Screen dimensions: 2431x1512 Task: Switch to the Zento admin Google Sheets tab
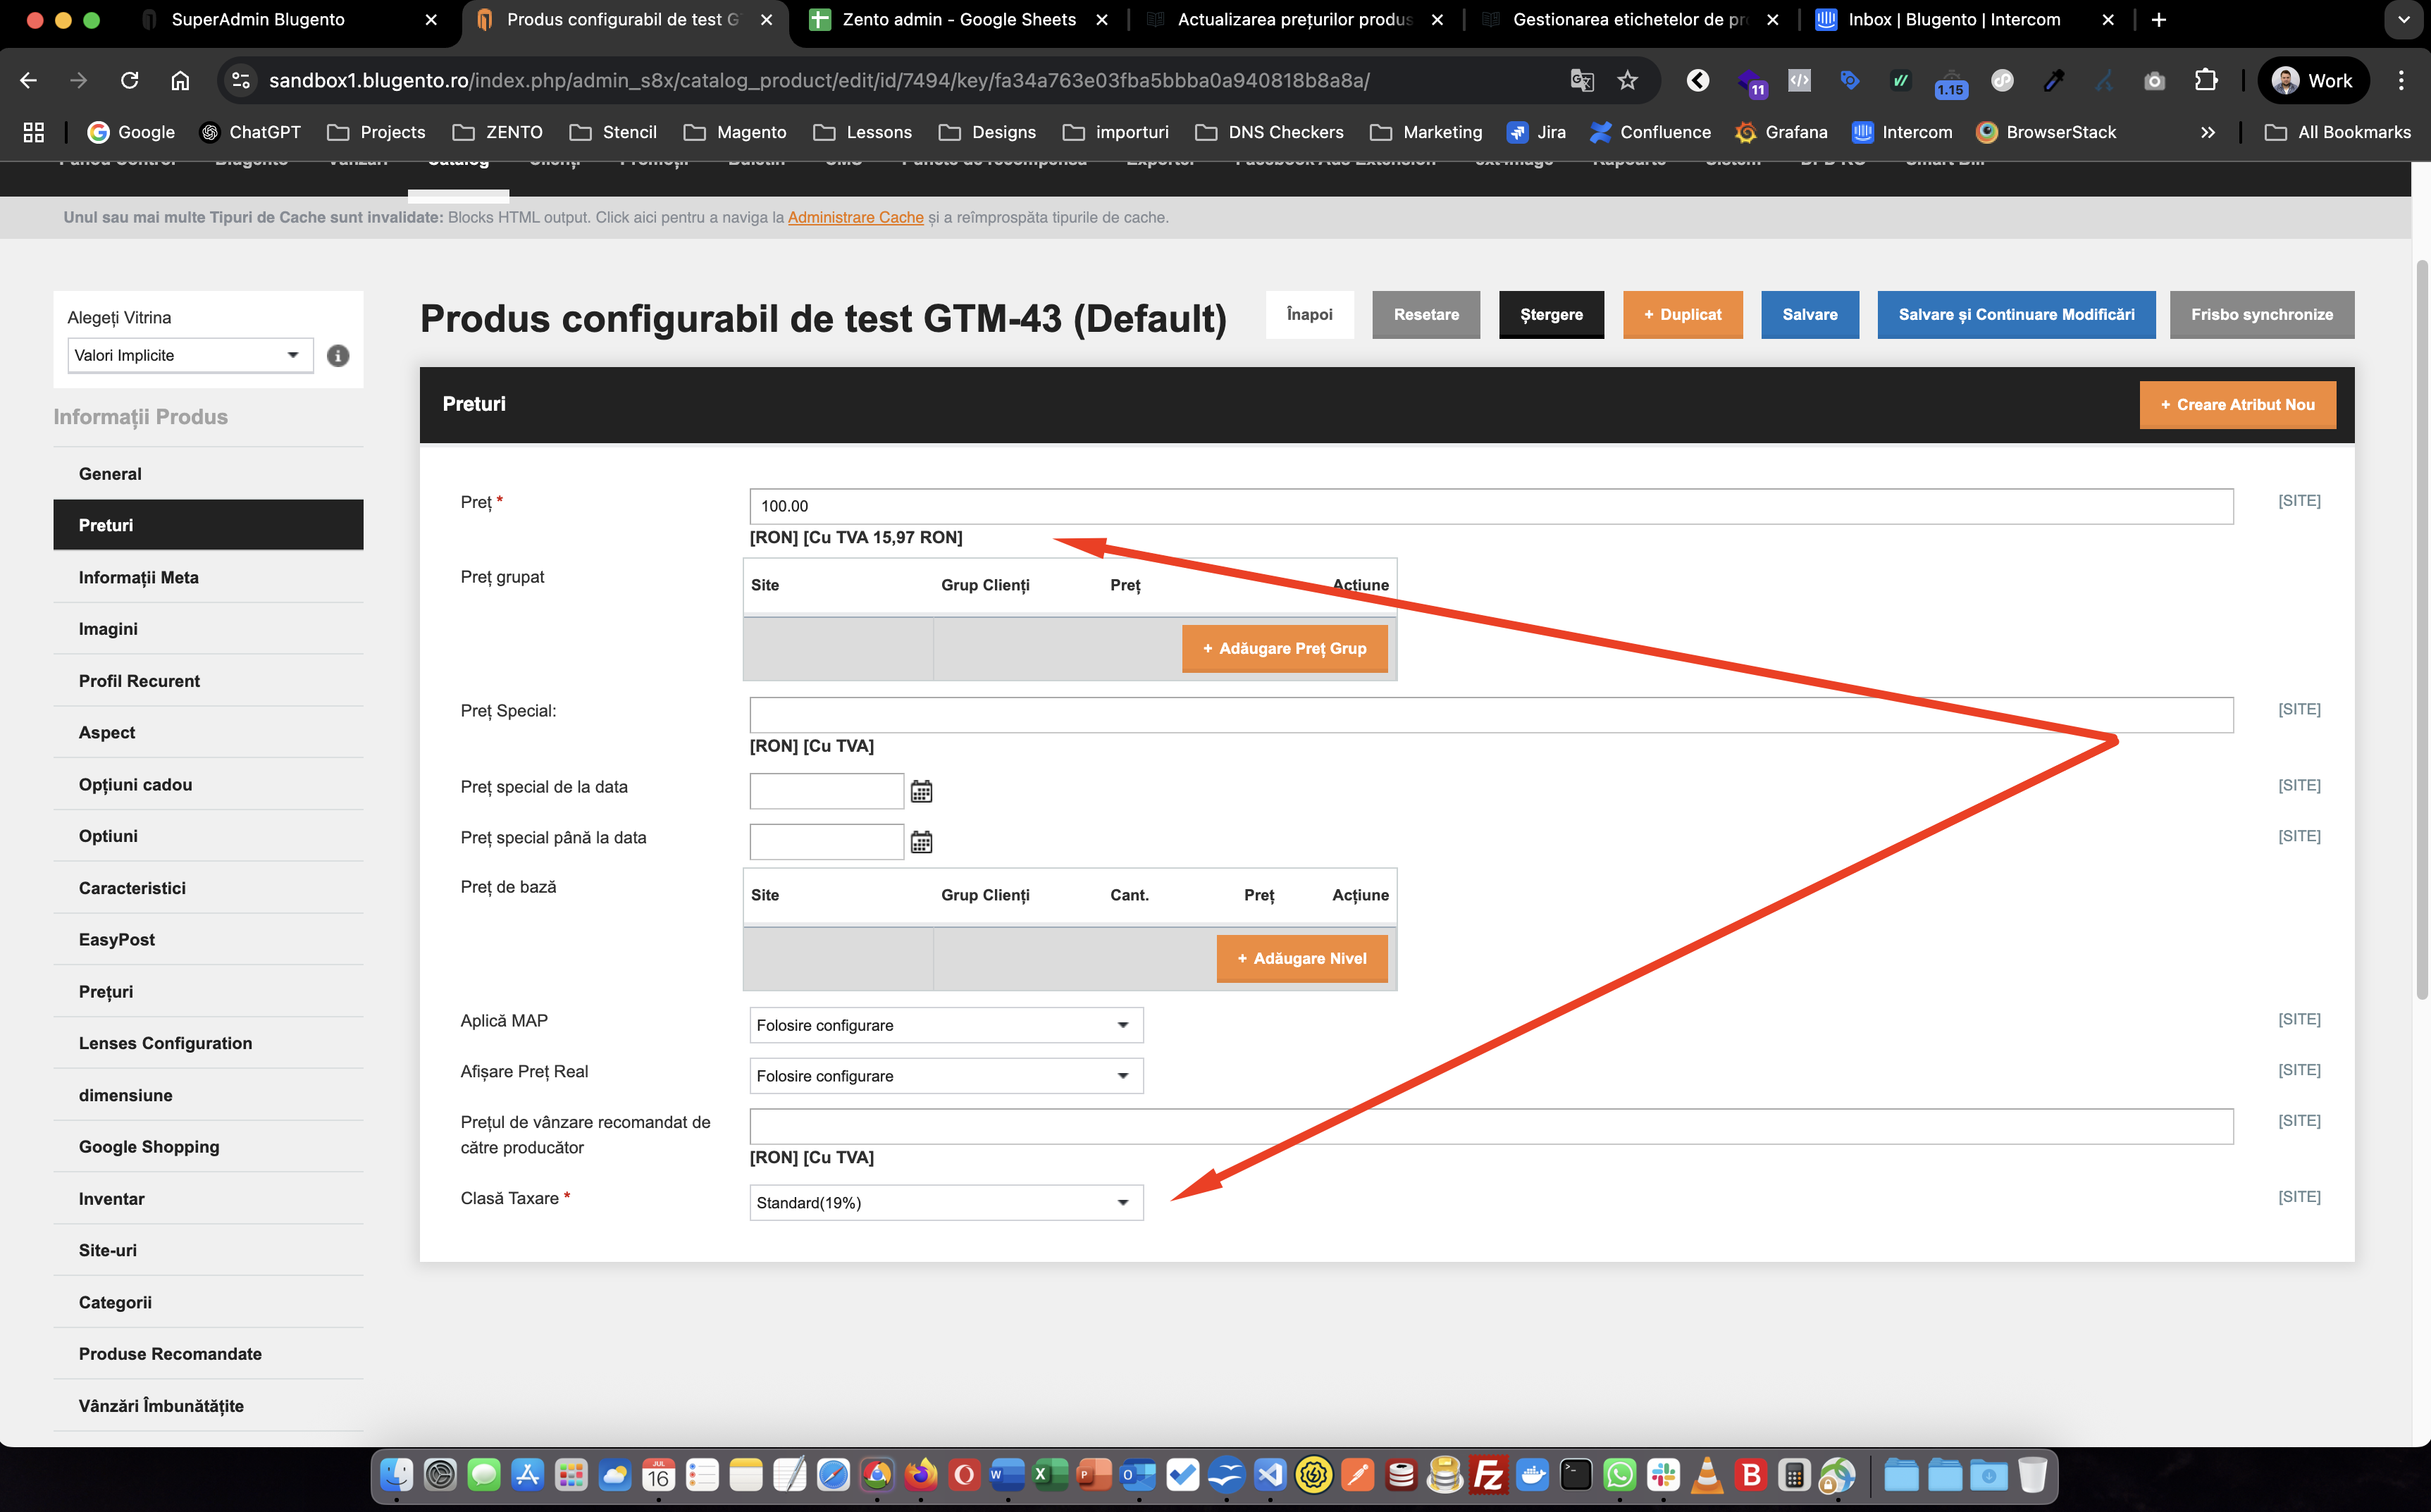tap(957, 20)
